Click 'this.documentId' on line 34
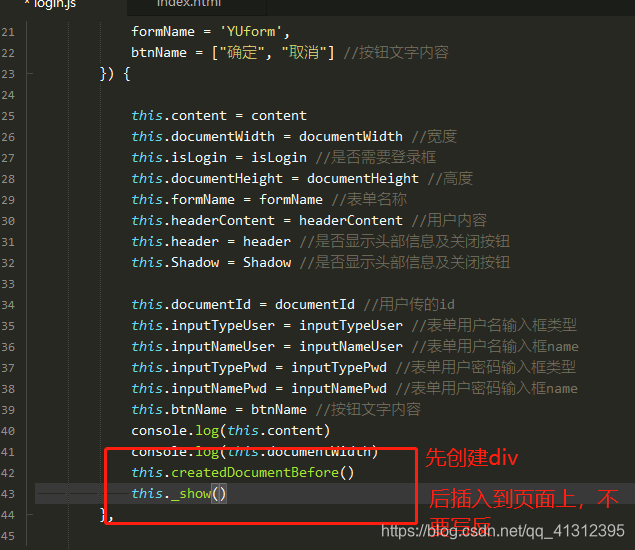635x550 pixels. point(191,304)
